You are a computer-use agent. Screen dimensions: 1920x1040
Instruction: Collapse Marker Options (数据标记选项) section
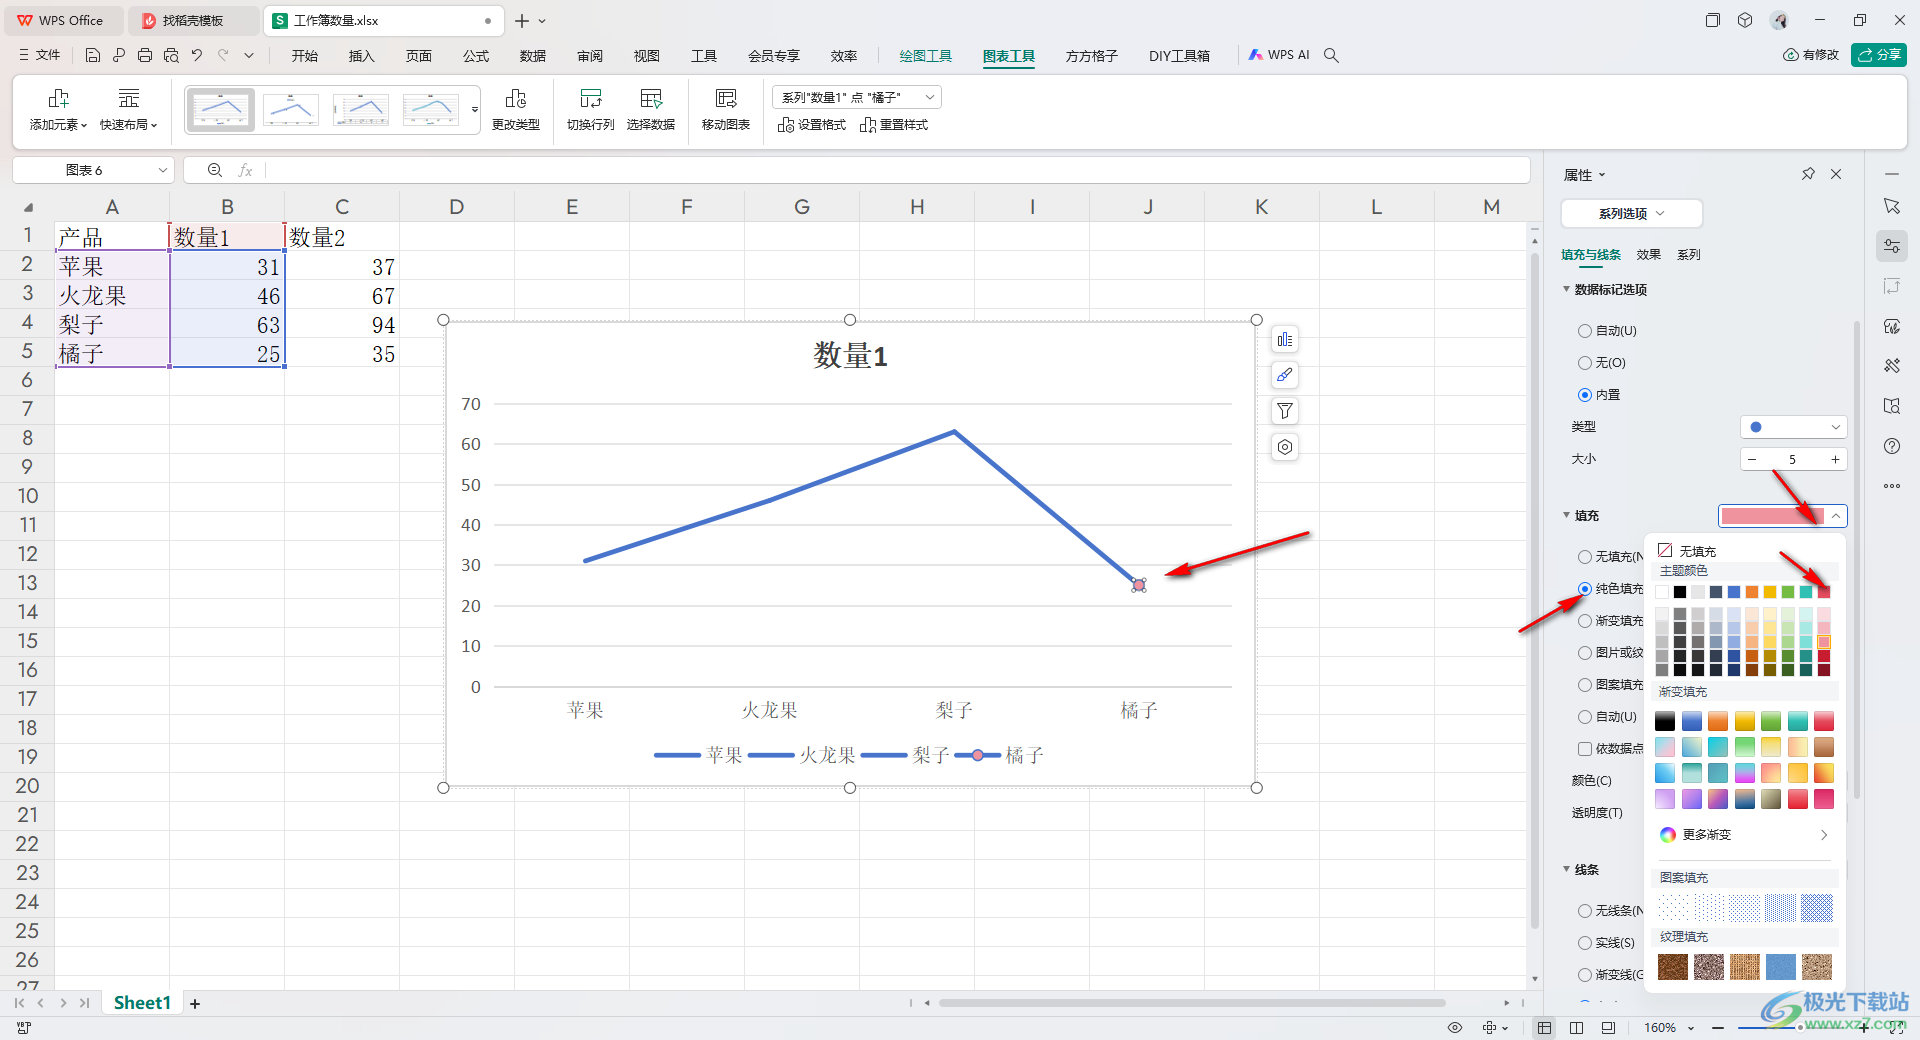(1567, 290)
